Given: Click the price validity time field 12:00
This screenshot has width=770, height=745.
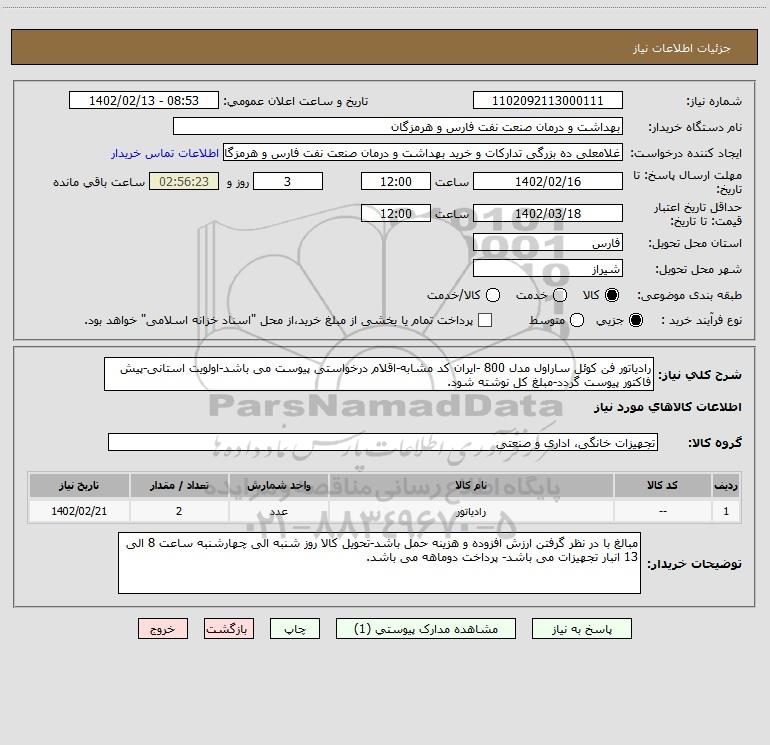Looking at the screenshot, I should pos(396,214).
